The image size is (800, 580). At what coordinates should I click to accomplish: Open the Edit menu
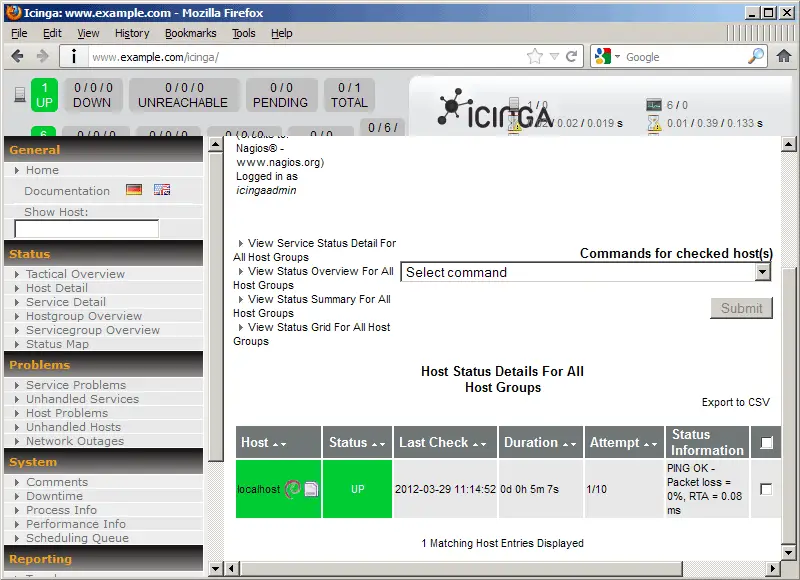52,33
